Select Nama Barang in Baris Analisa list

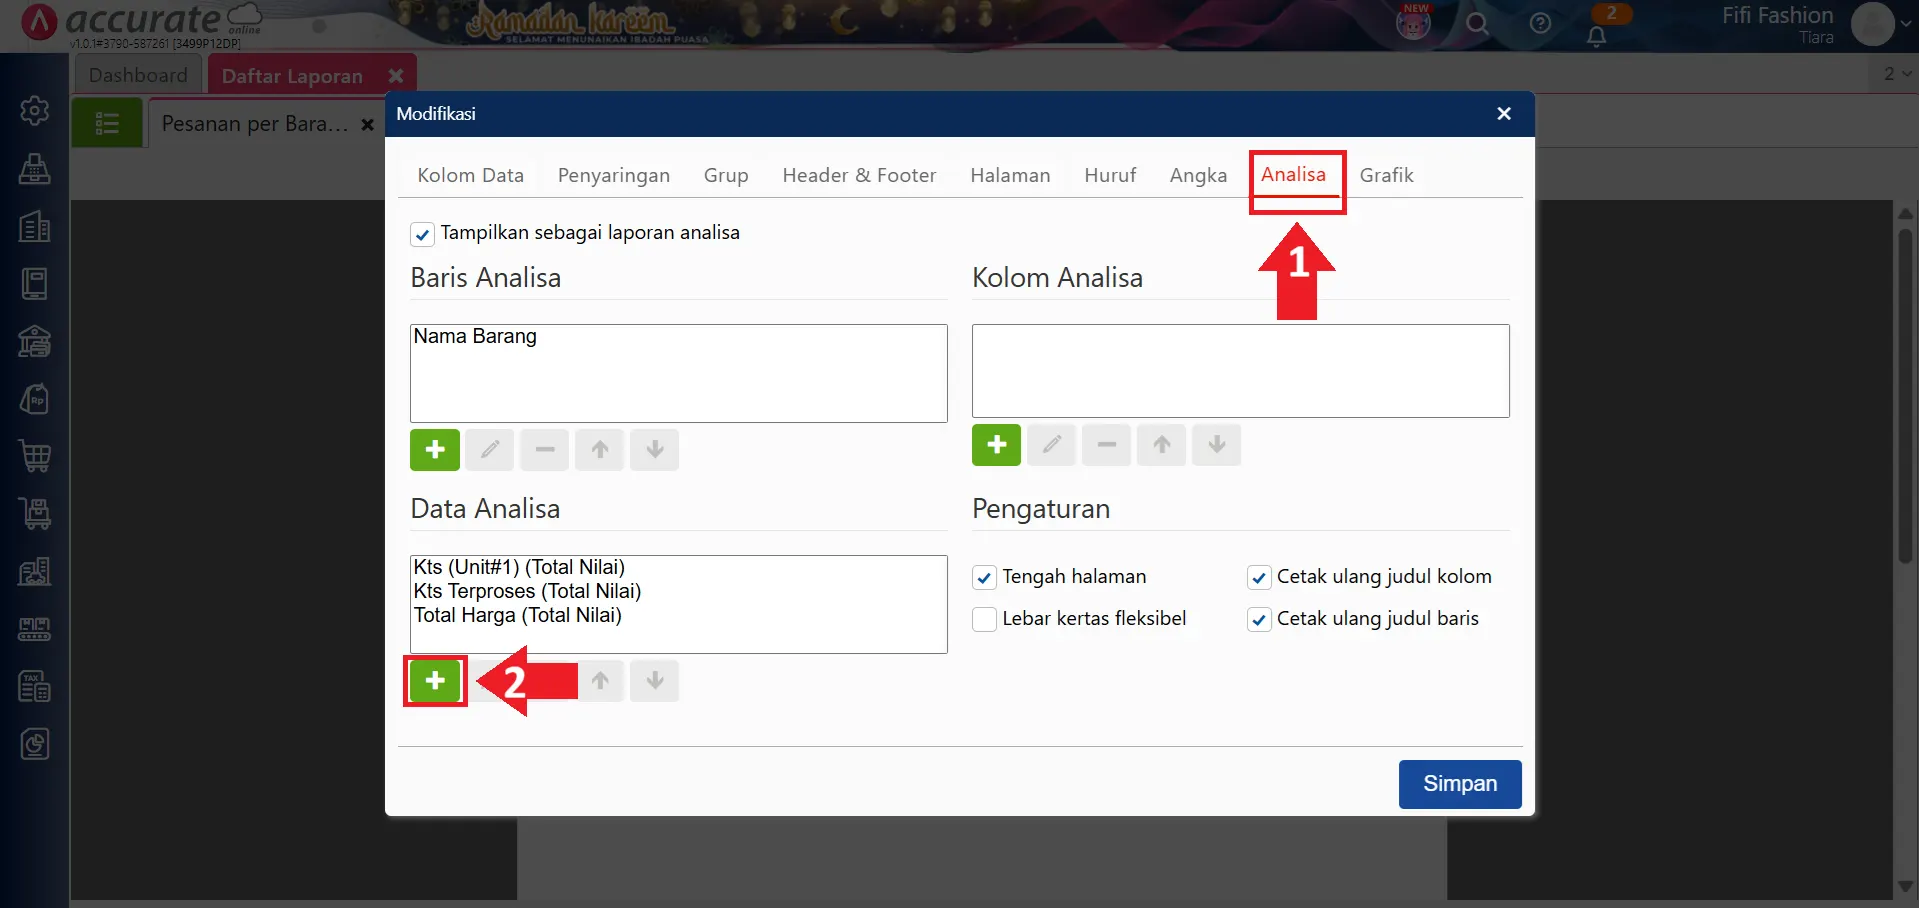pos(475,337)
